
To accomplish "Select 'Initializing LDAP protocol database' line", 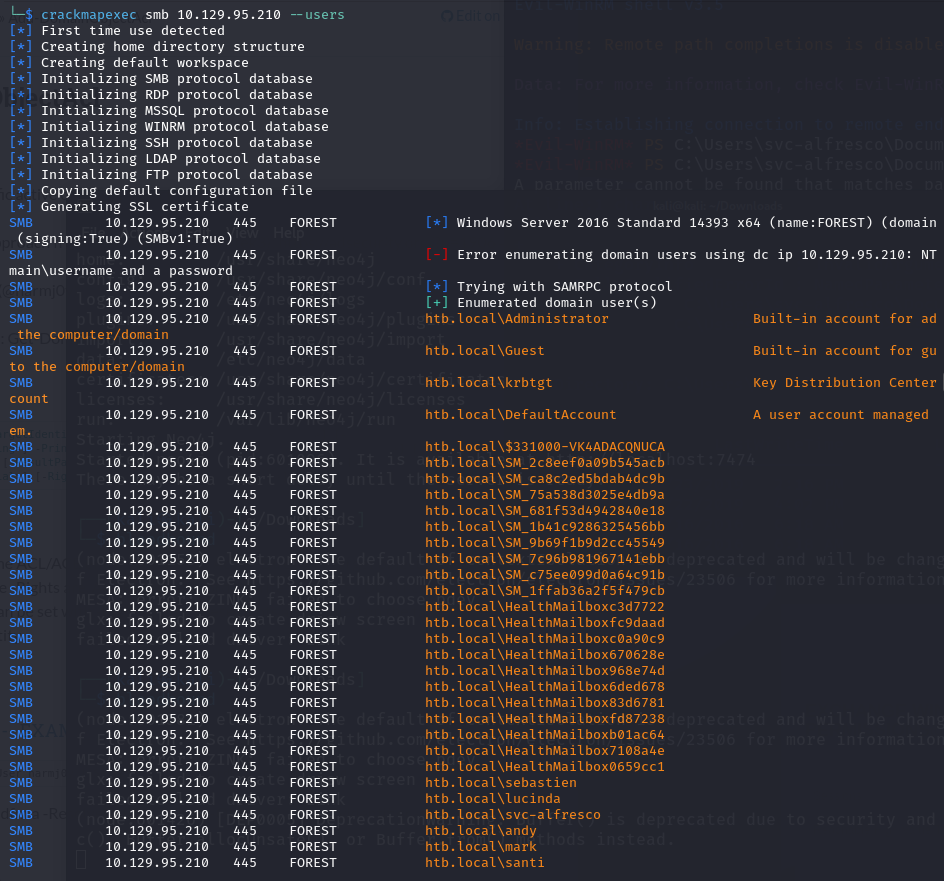I will tap(181, 158).
